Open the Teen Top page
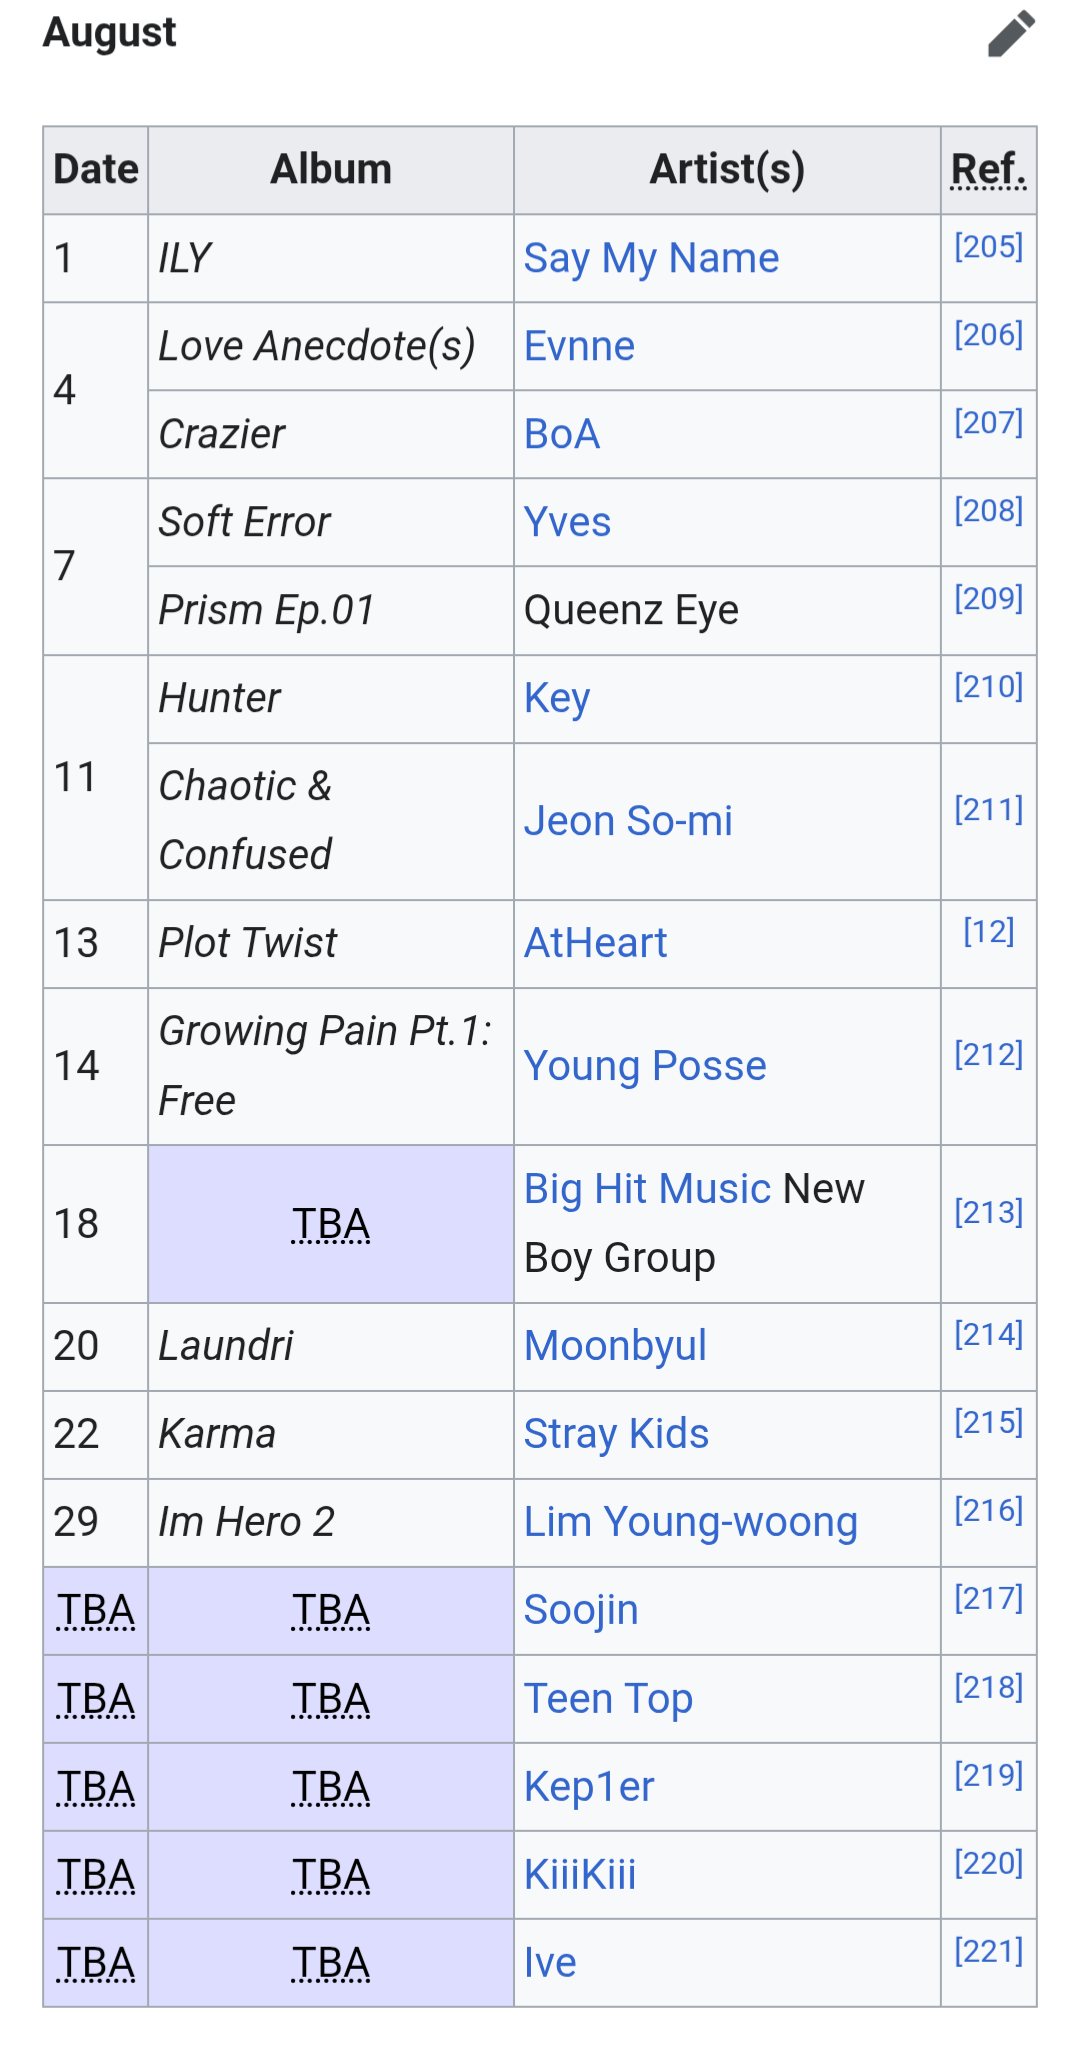This screenshot has width=1080, height=2053. tap(608, 1698)
